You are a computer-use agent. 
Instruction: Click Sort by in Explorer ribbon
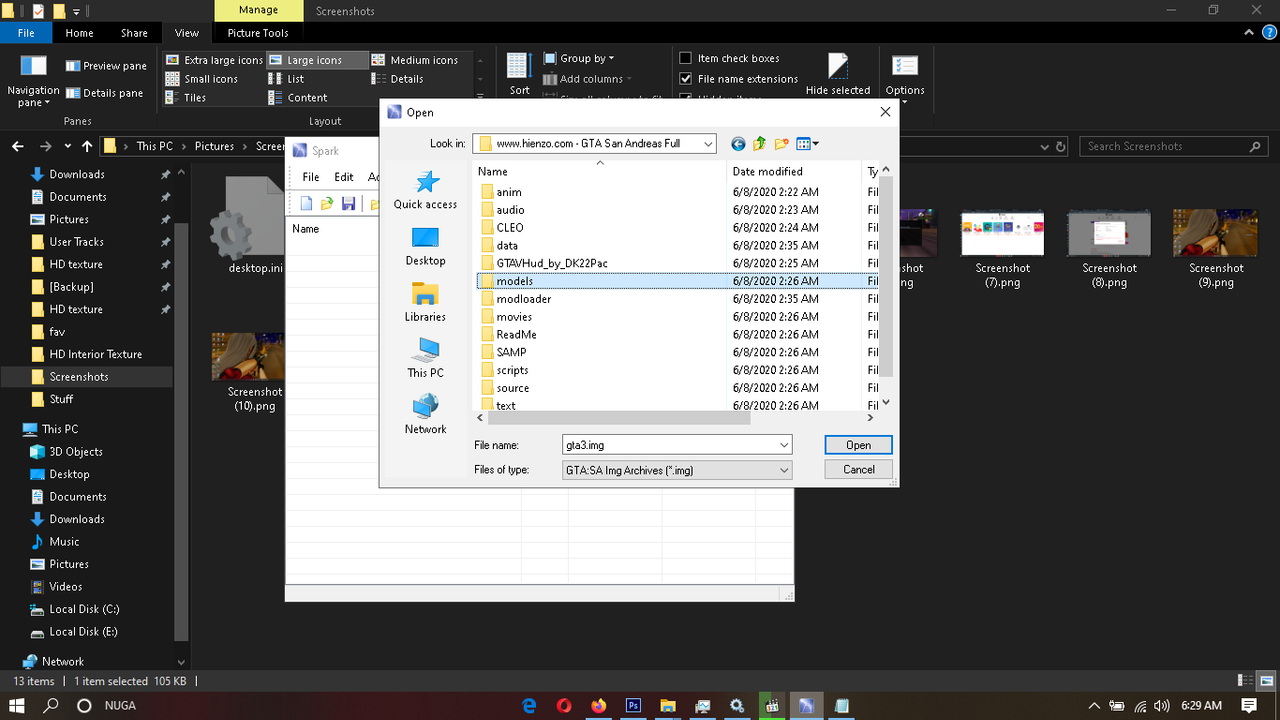pos(519,73)
